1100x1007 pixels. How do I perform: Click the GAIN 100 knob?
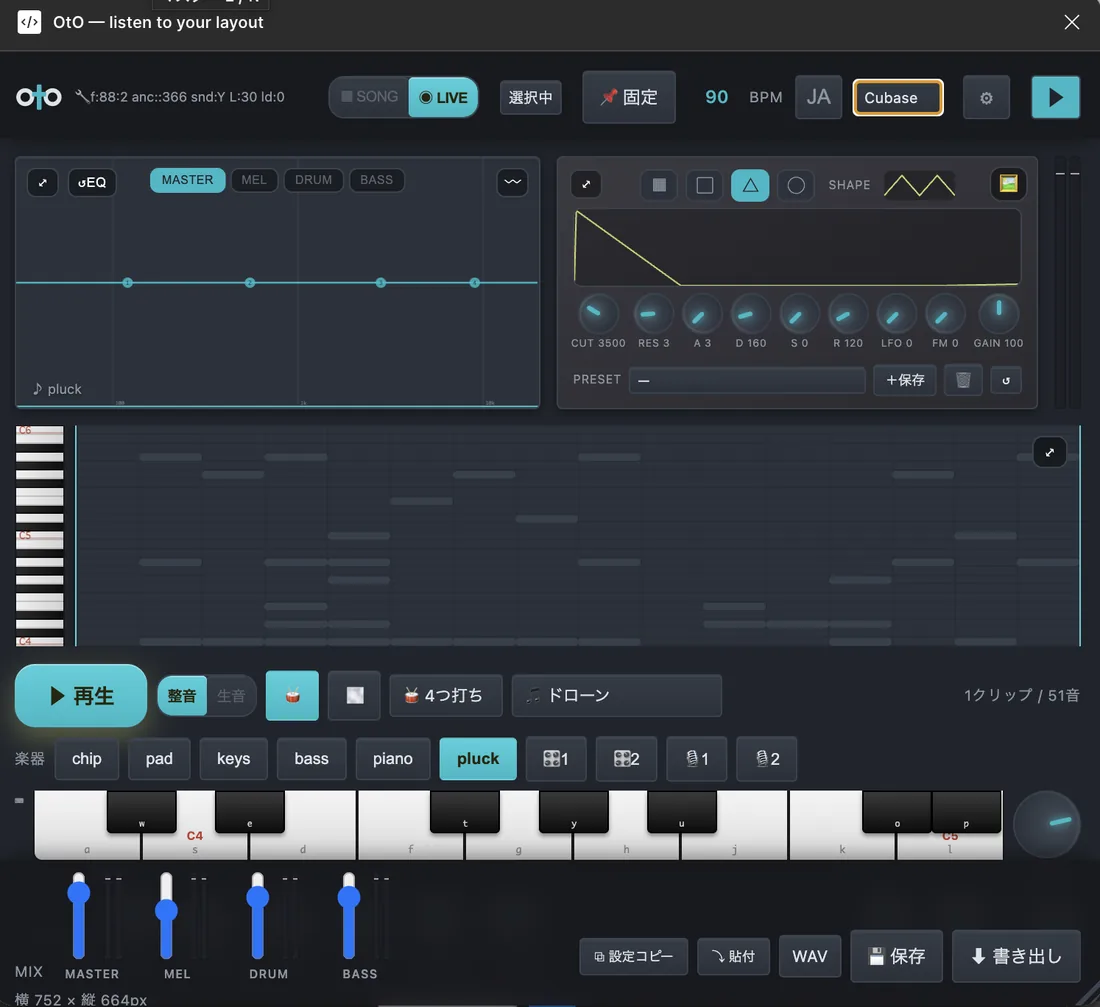click(x=998, y=313)
